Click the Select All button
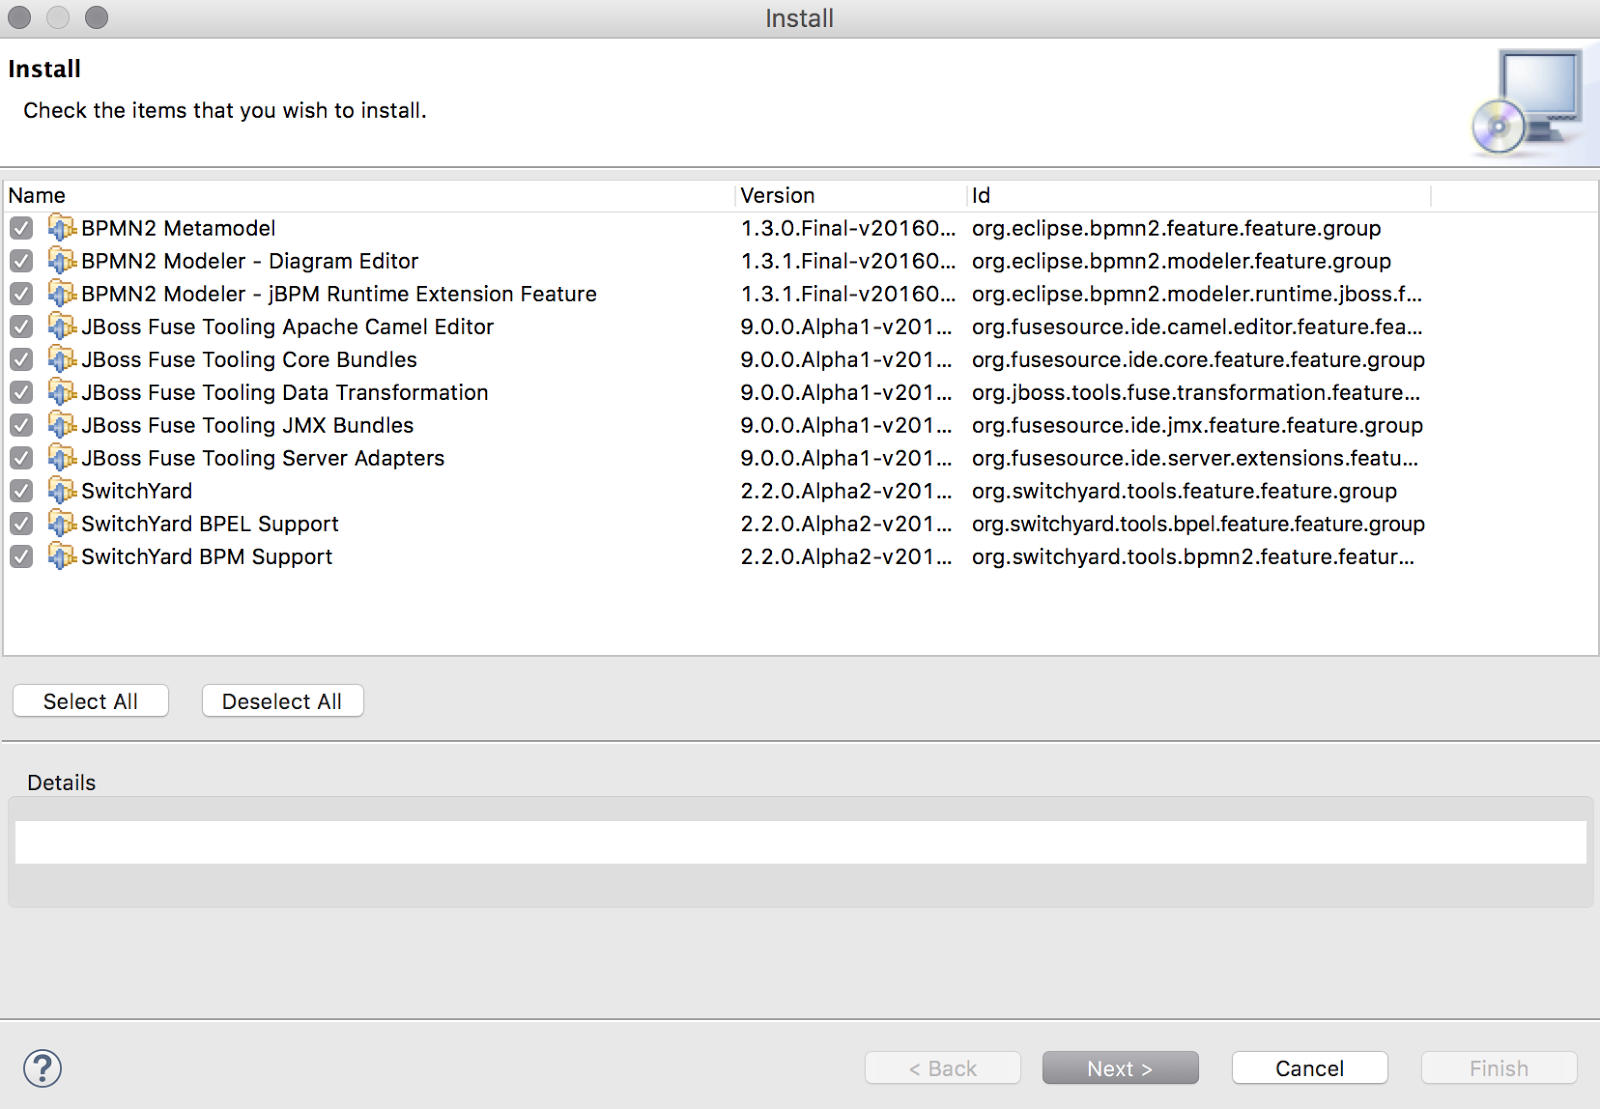1600x1109 pixels. (x=91, y=701)
